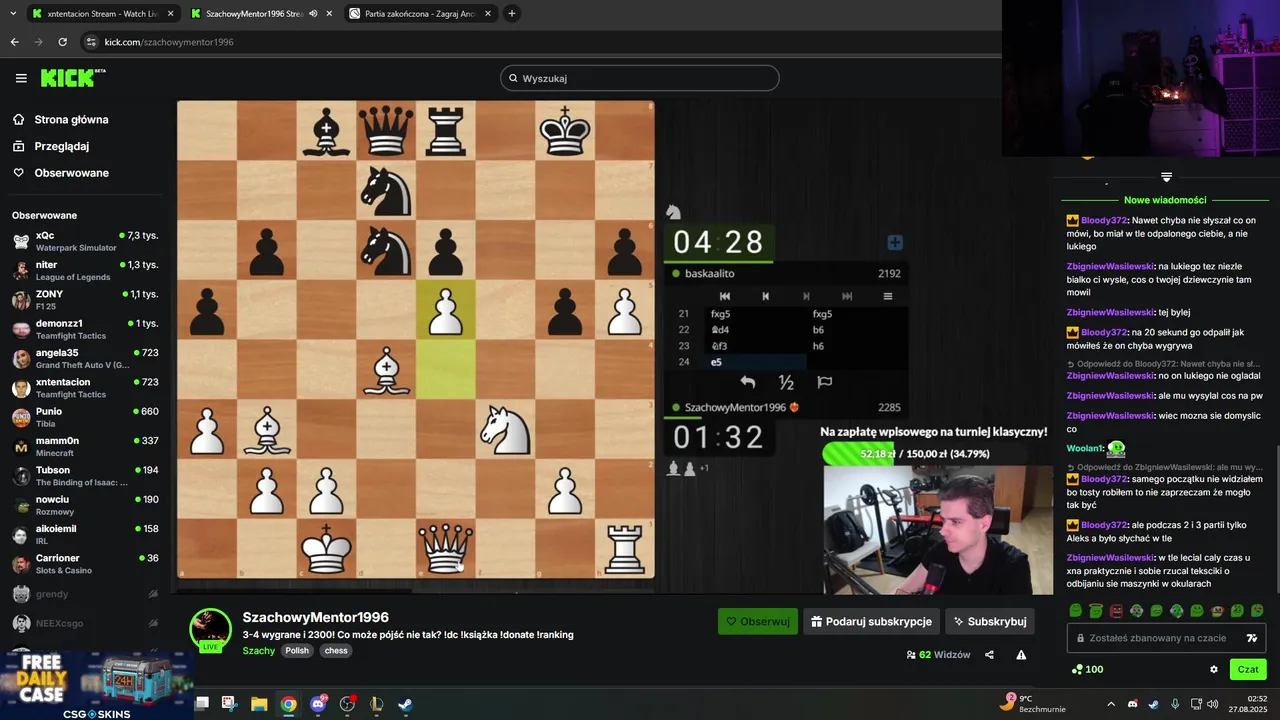
Task: Click the Szachy category link
Action: coord(259,650)
